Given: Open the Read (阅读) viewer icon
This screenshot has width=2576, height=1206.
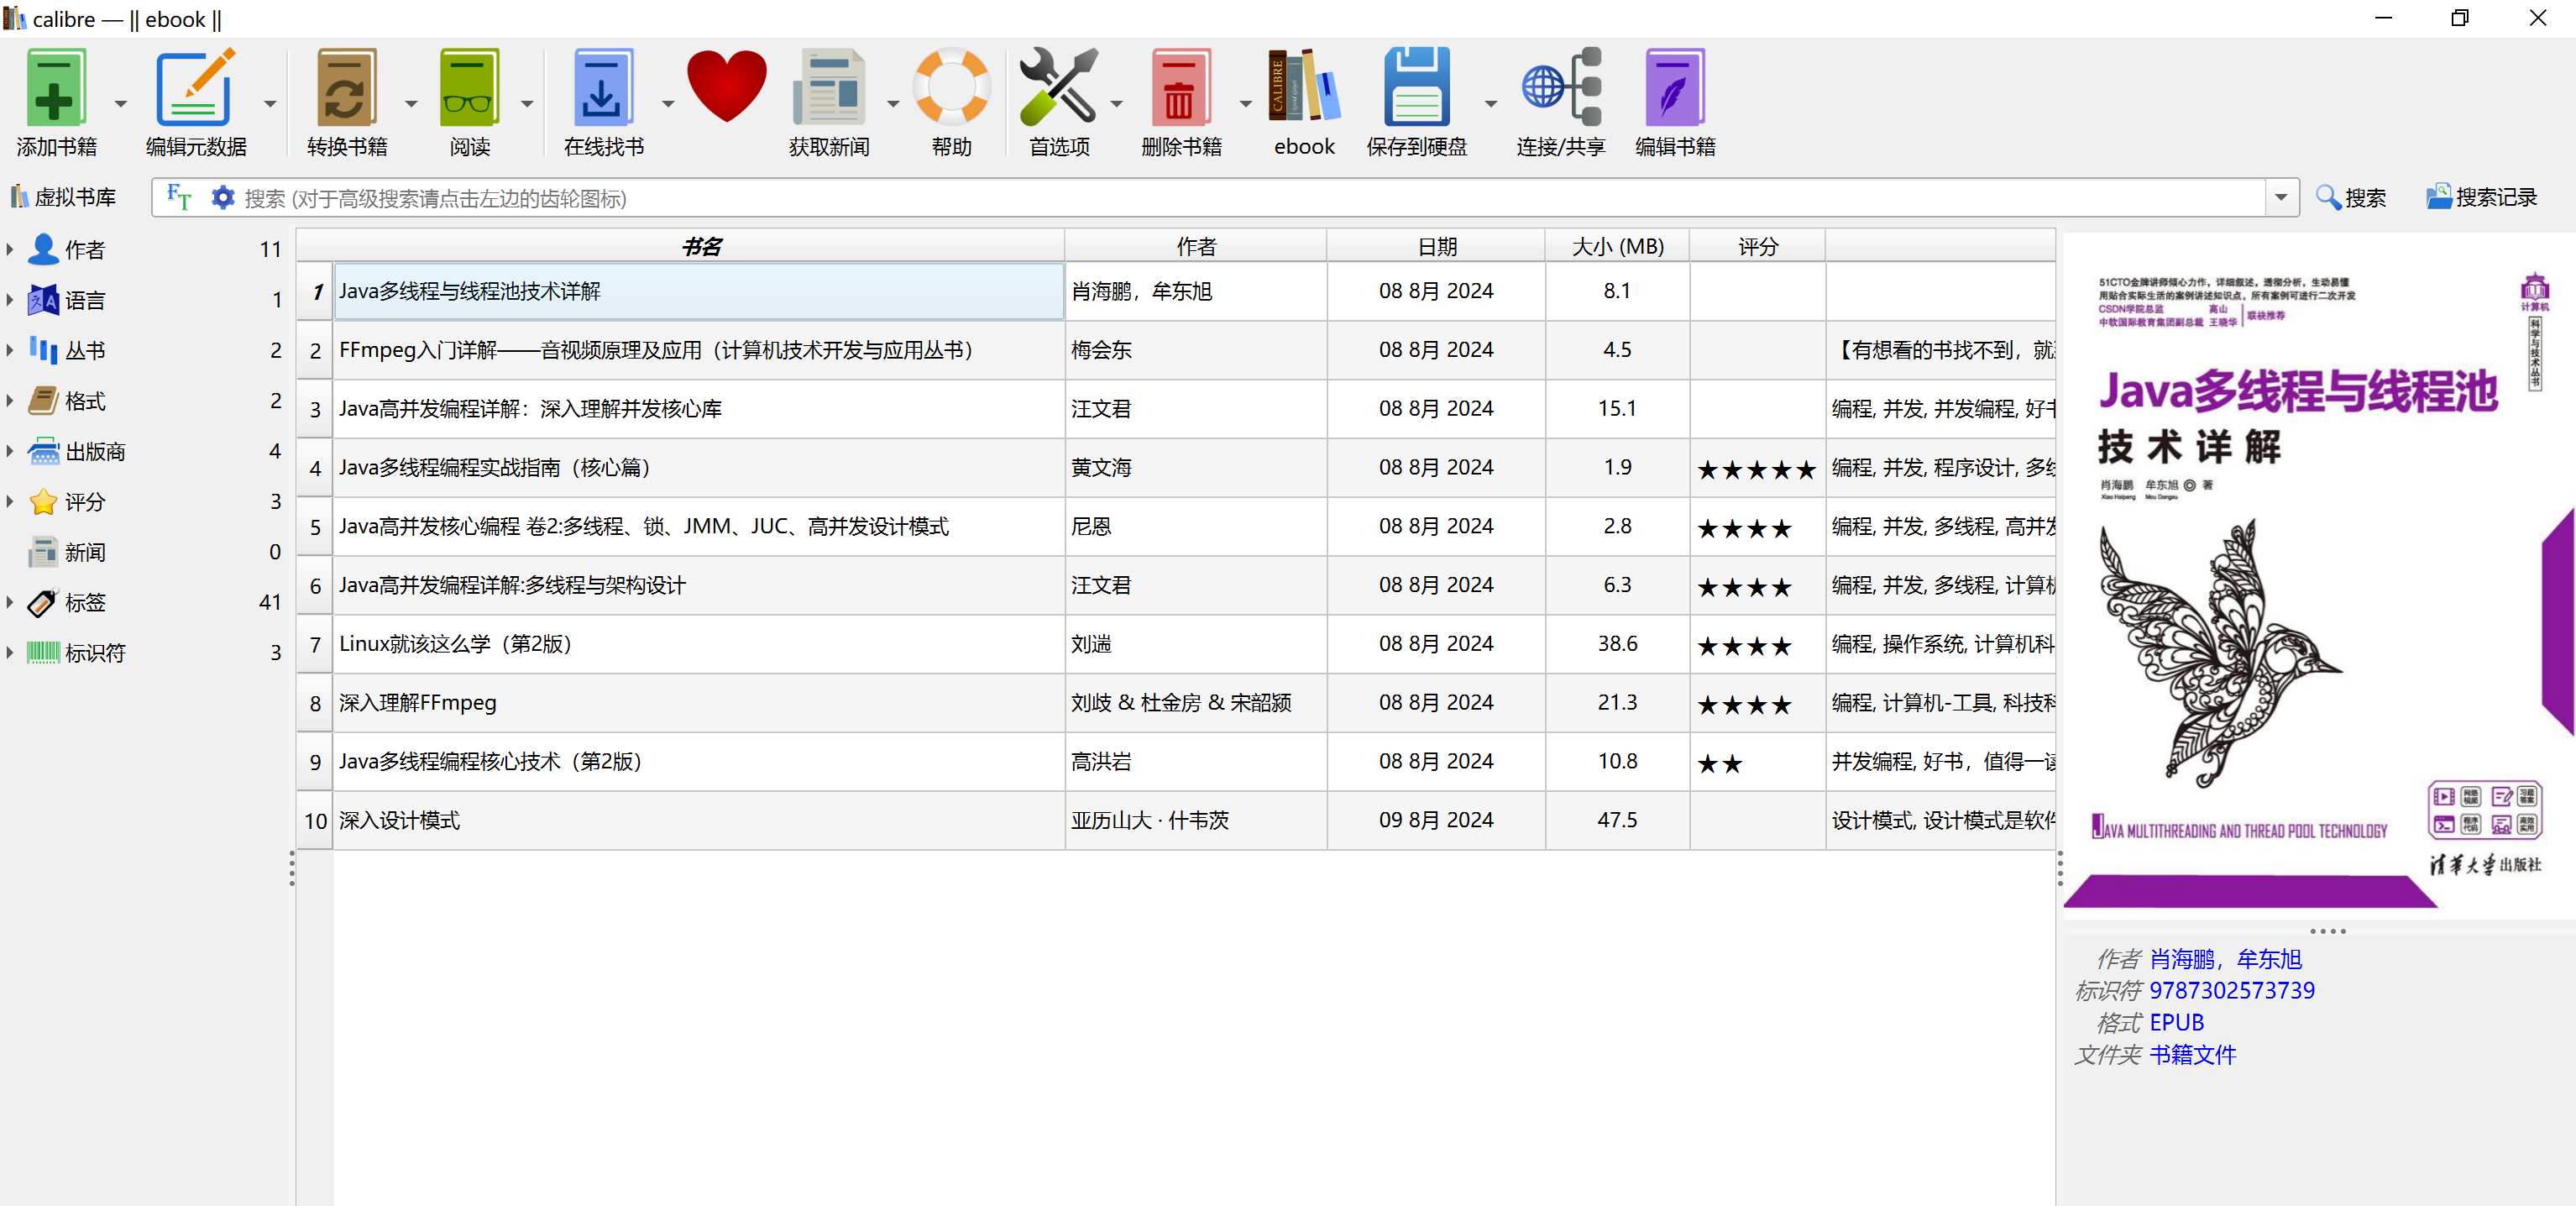Looking at the screenshot, I should [x=469, y=88].
